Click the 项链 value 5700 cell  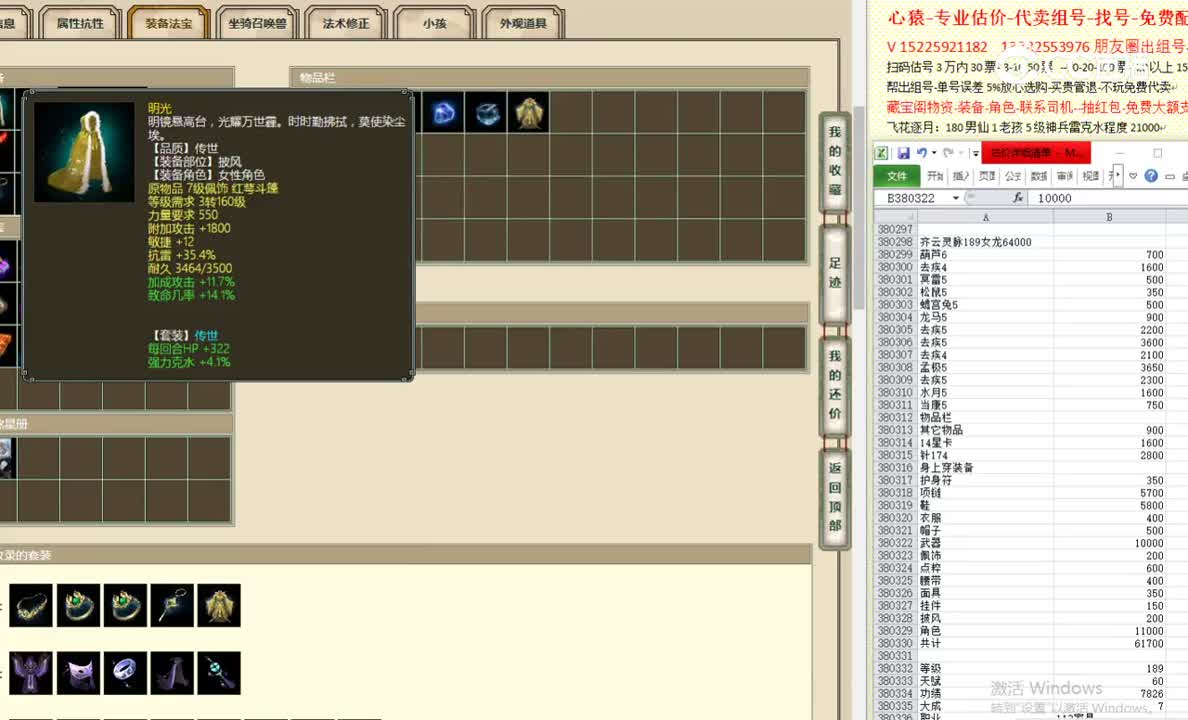coord(1109,493)
